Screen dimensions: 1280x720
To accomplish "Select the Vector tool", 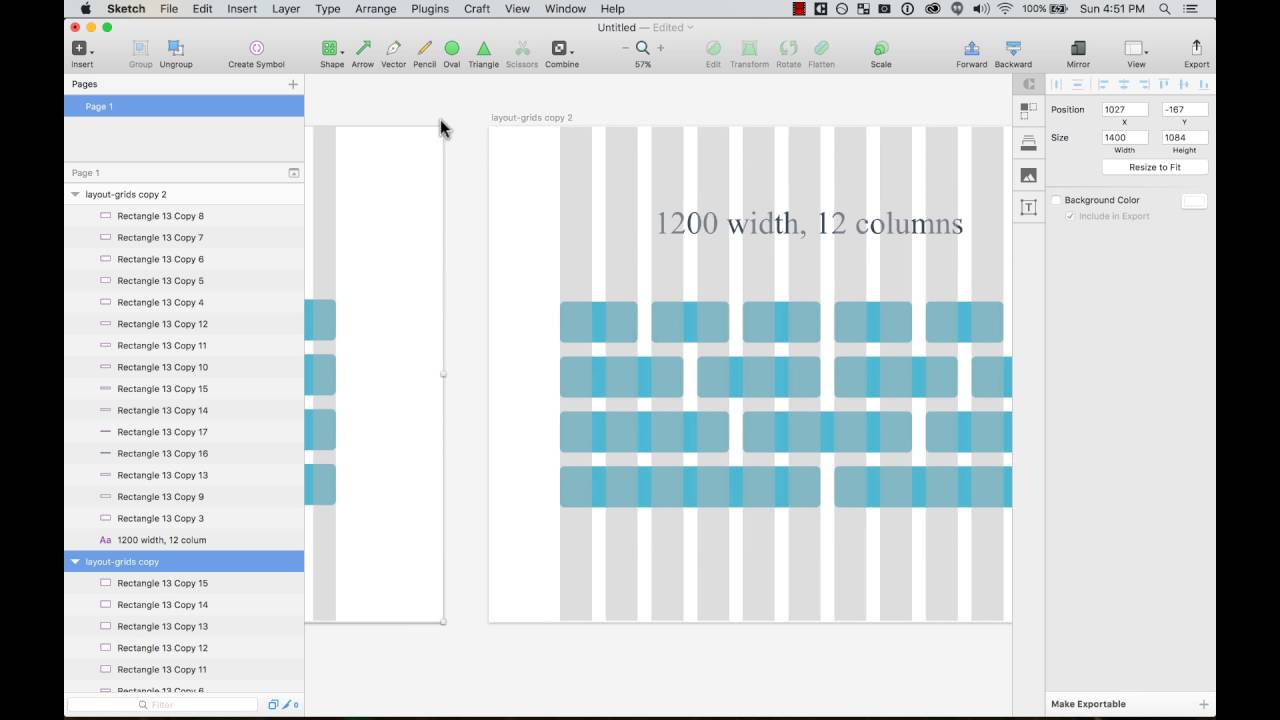I will [x=393, y=47].
